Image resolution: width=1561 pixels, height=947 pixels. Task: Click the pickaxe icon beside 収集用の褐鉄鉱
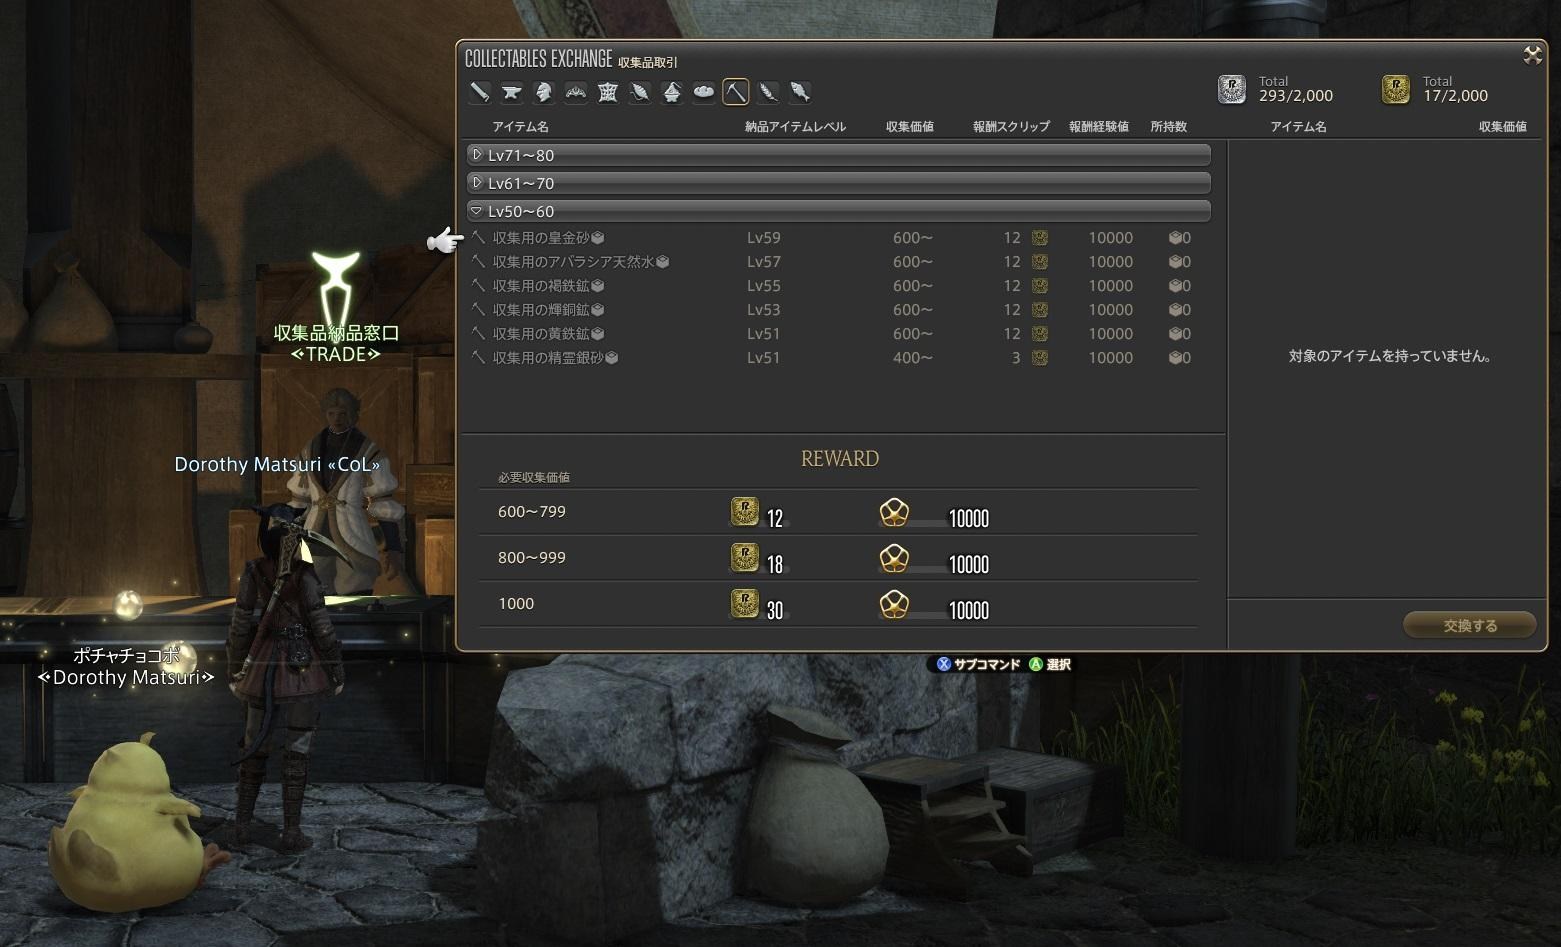pos(478,286)
